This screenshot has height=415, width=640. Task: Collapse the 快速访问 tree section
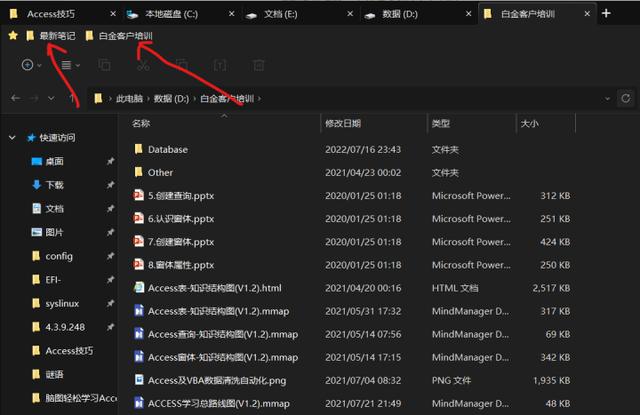12,138
